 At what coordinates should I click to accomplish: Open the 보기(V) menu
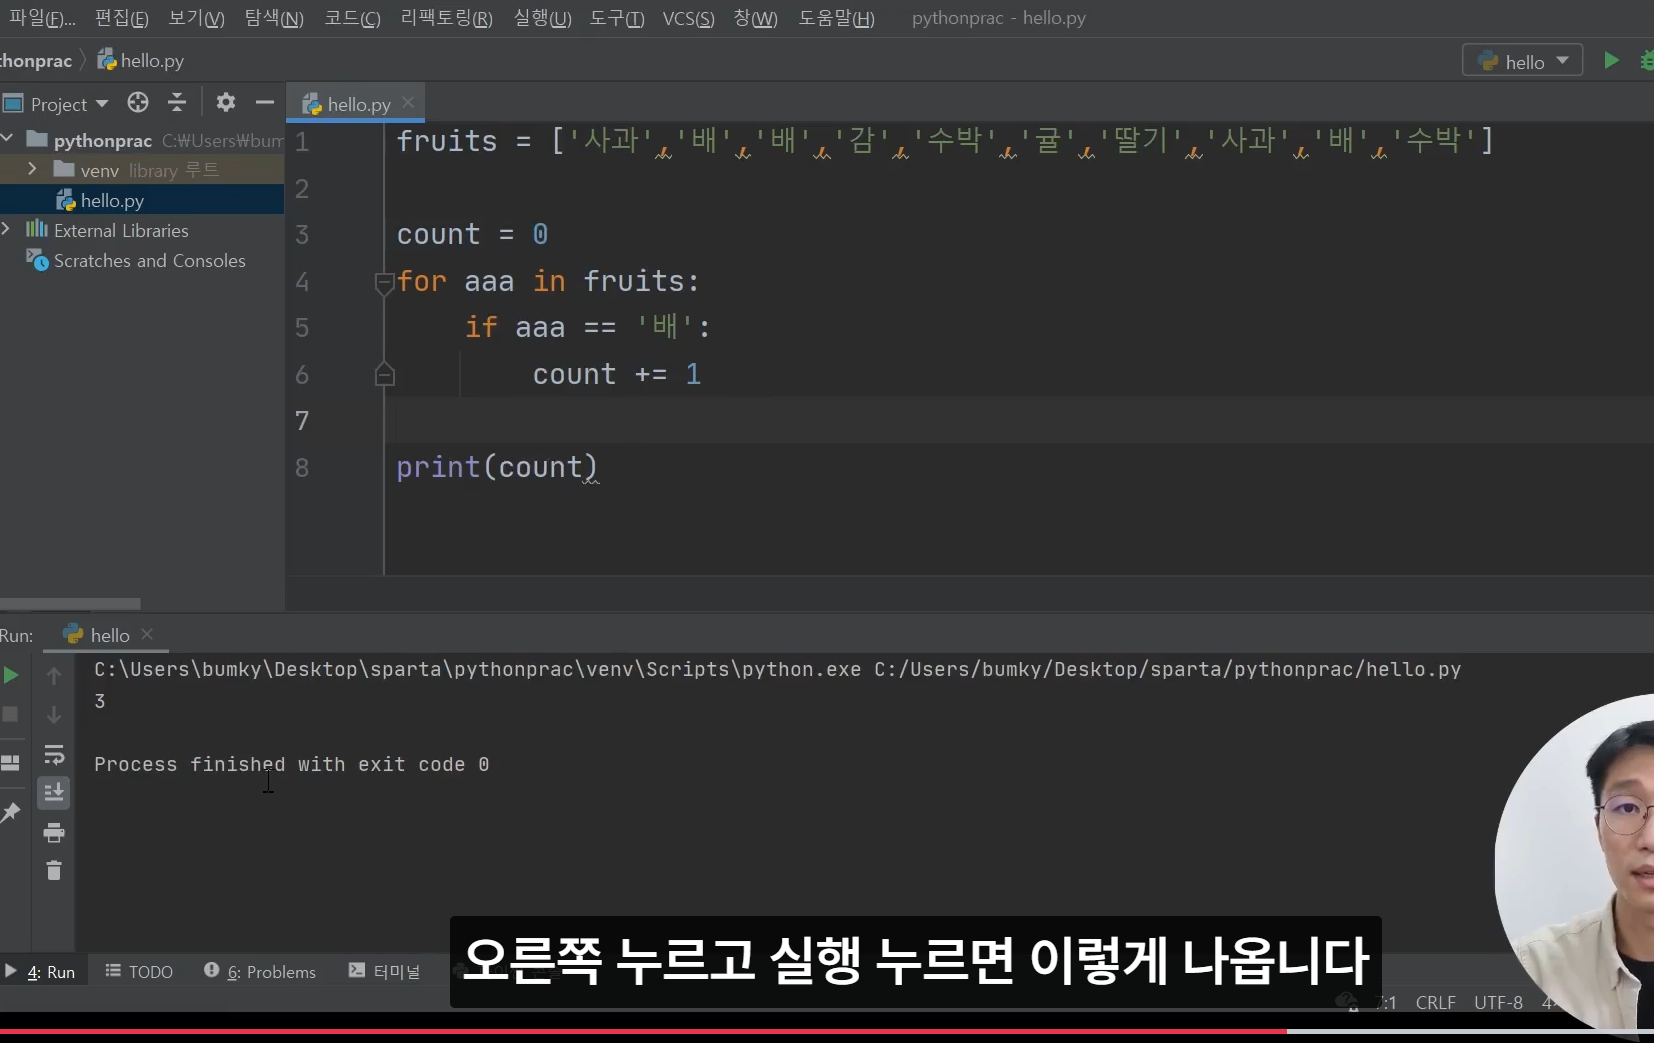click(196, 18)
